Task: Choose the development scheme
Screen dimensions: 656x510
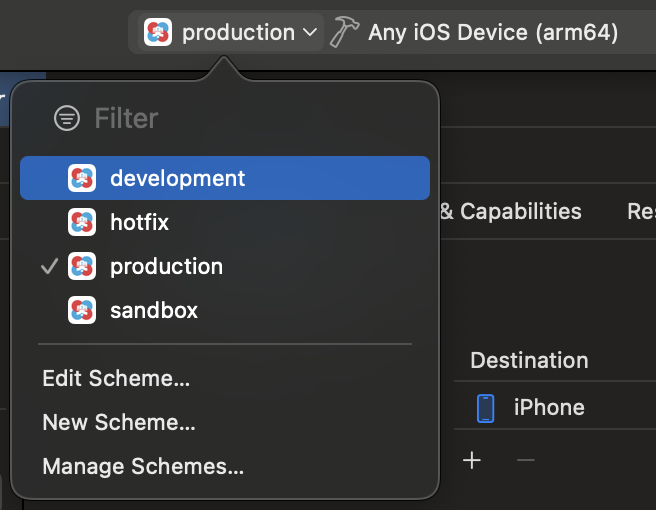Action: 225,178
